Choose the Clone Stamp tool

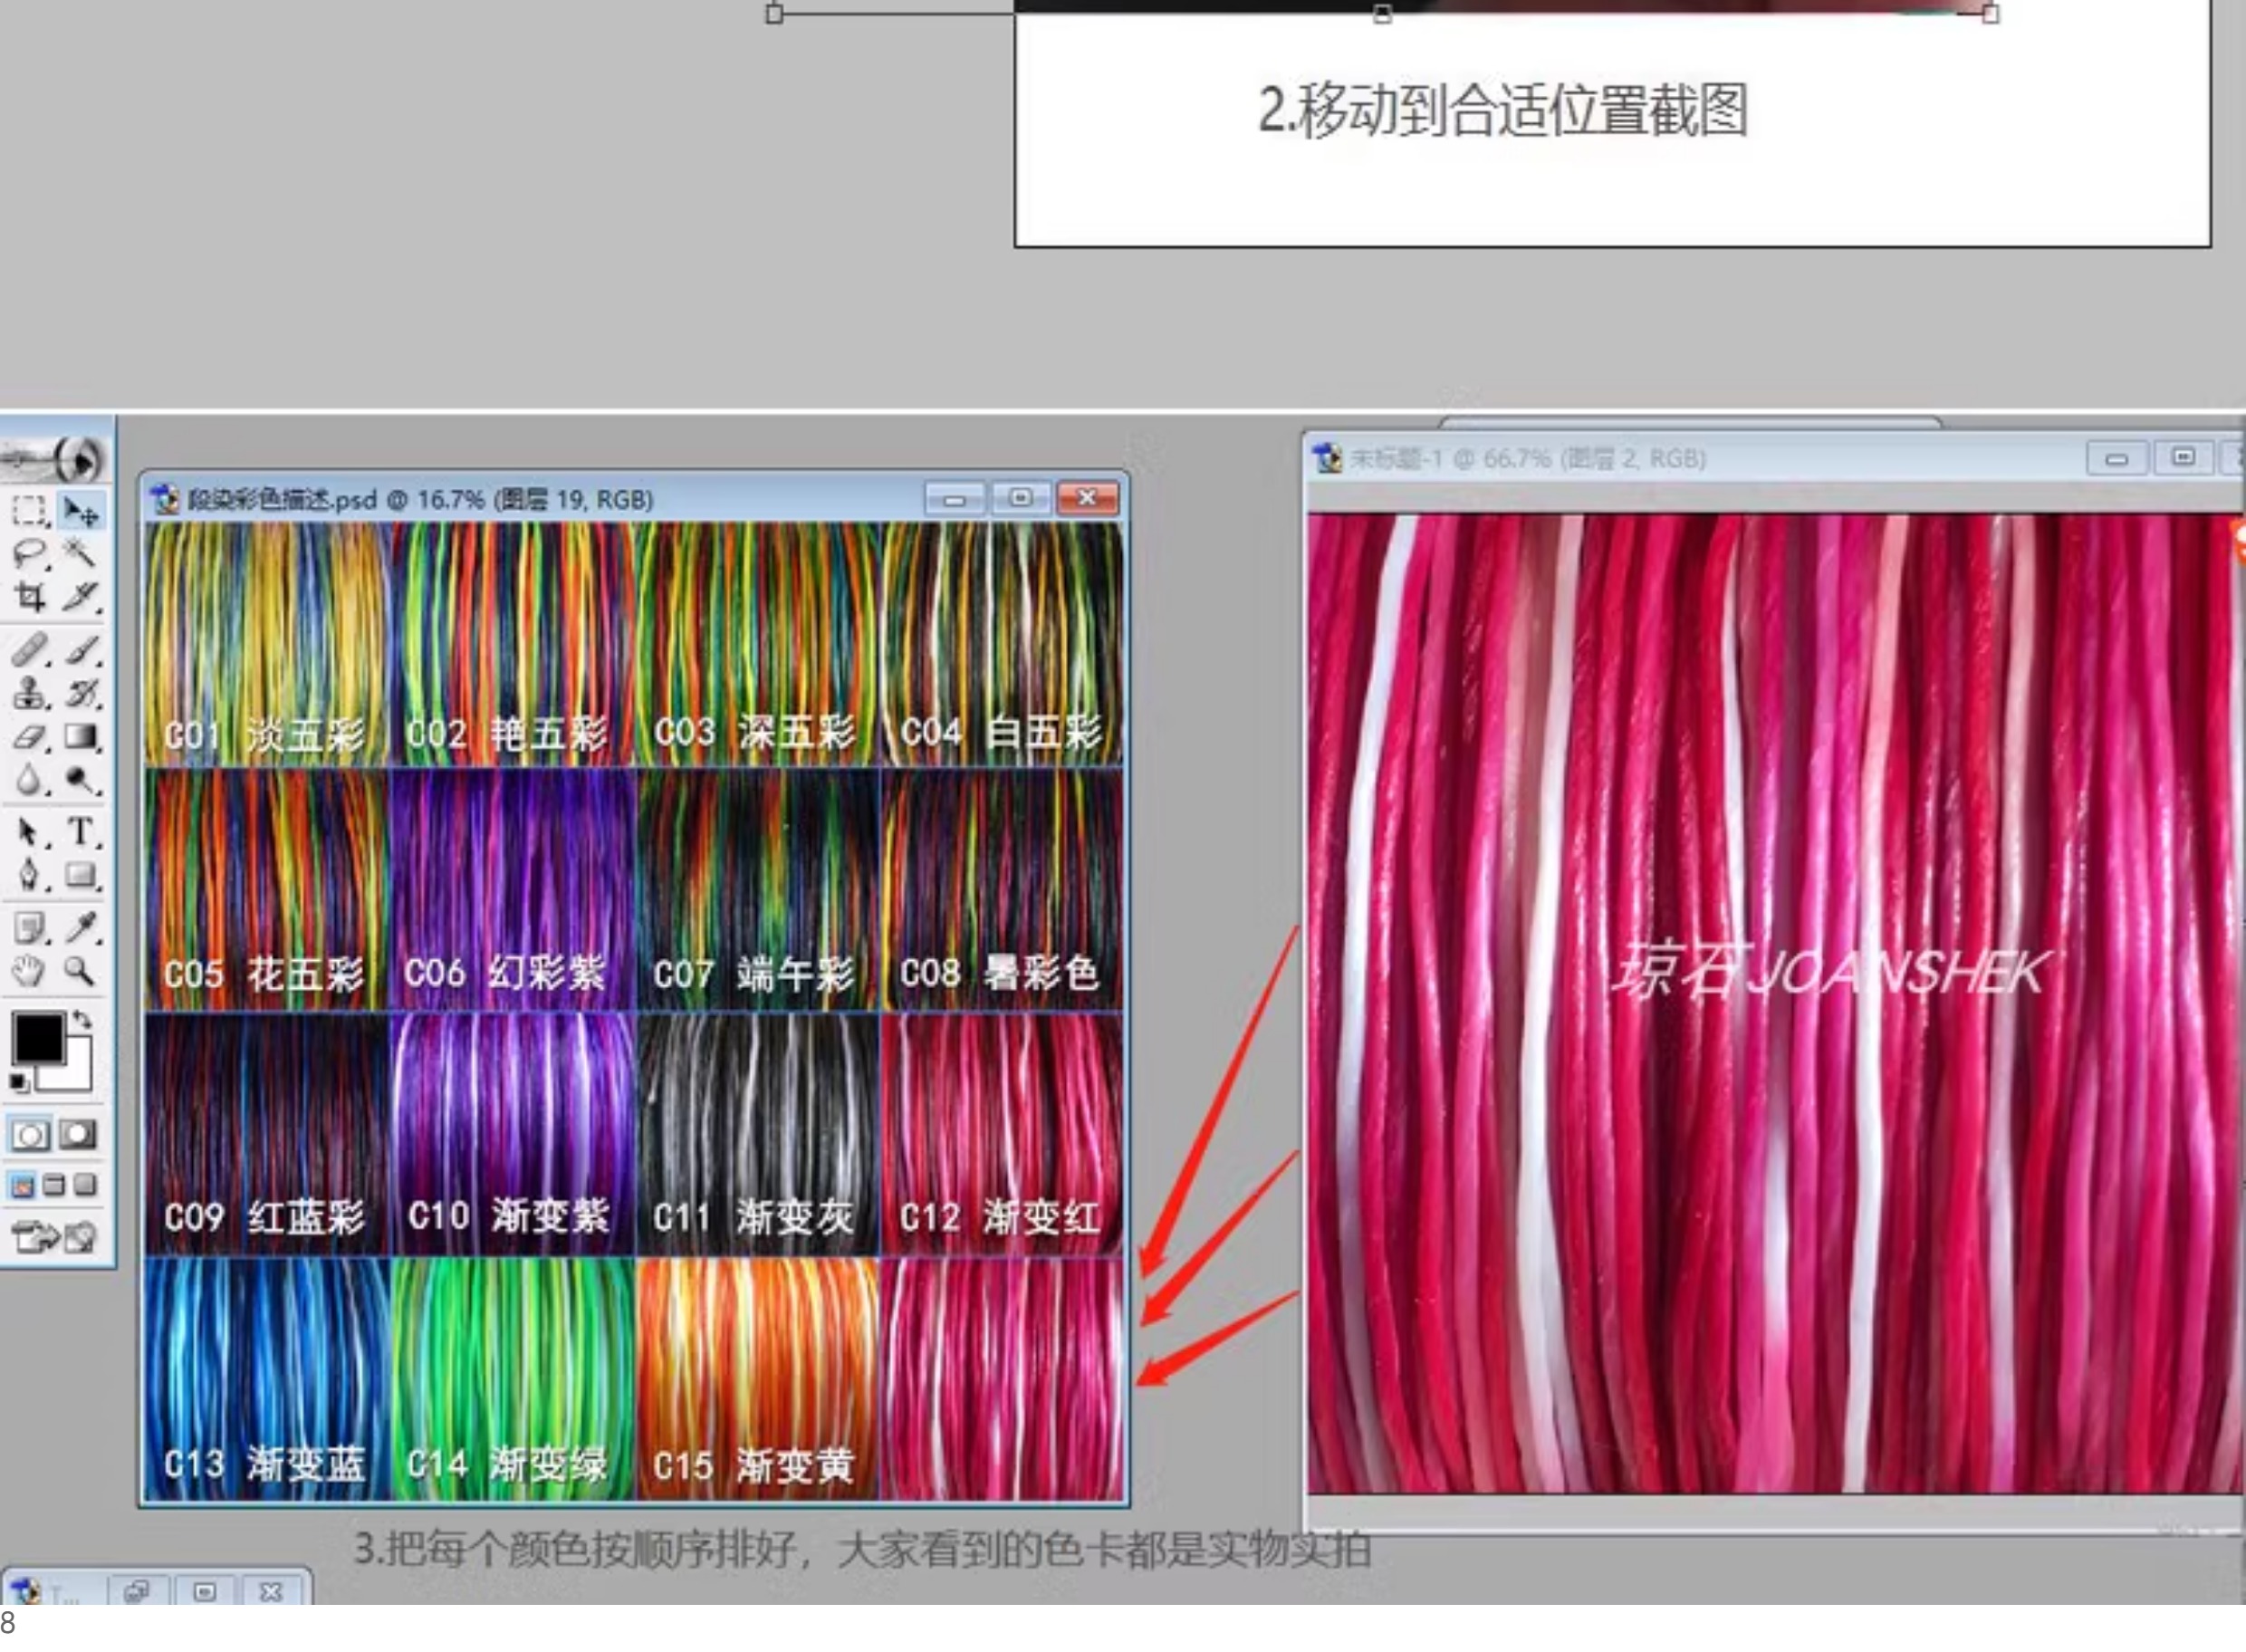28,693
